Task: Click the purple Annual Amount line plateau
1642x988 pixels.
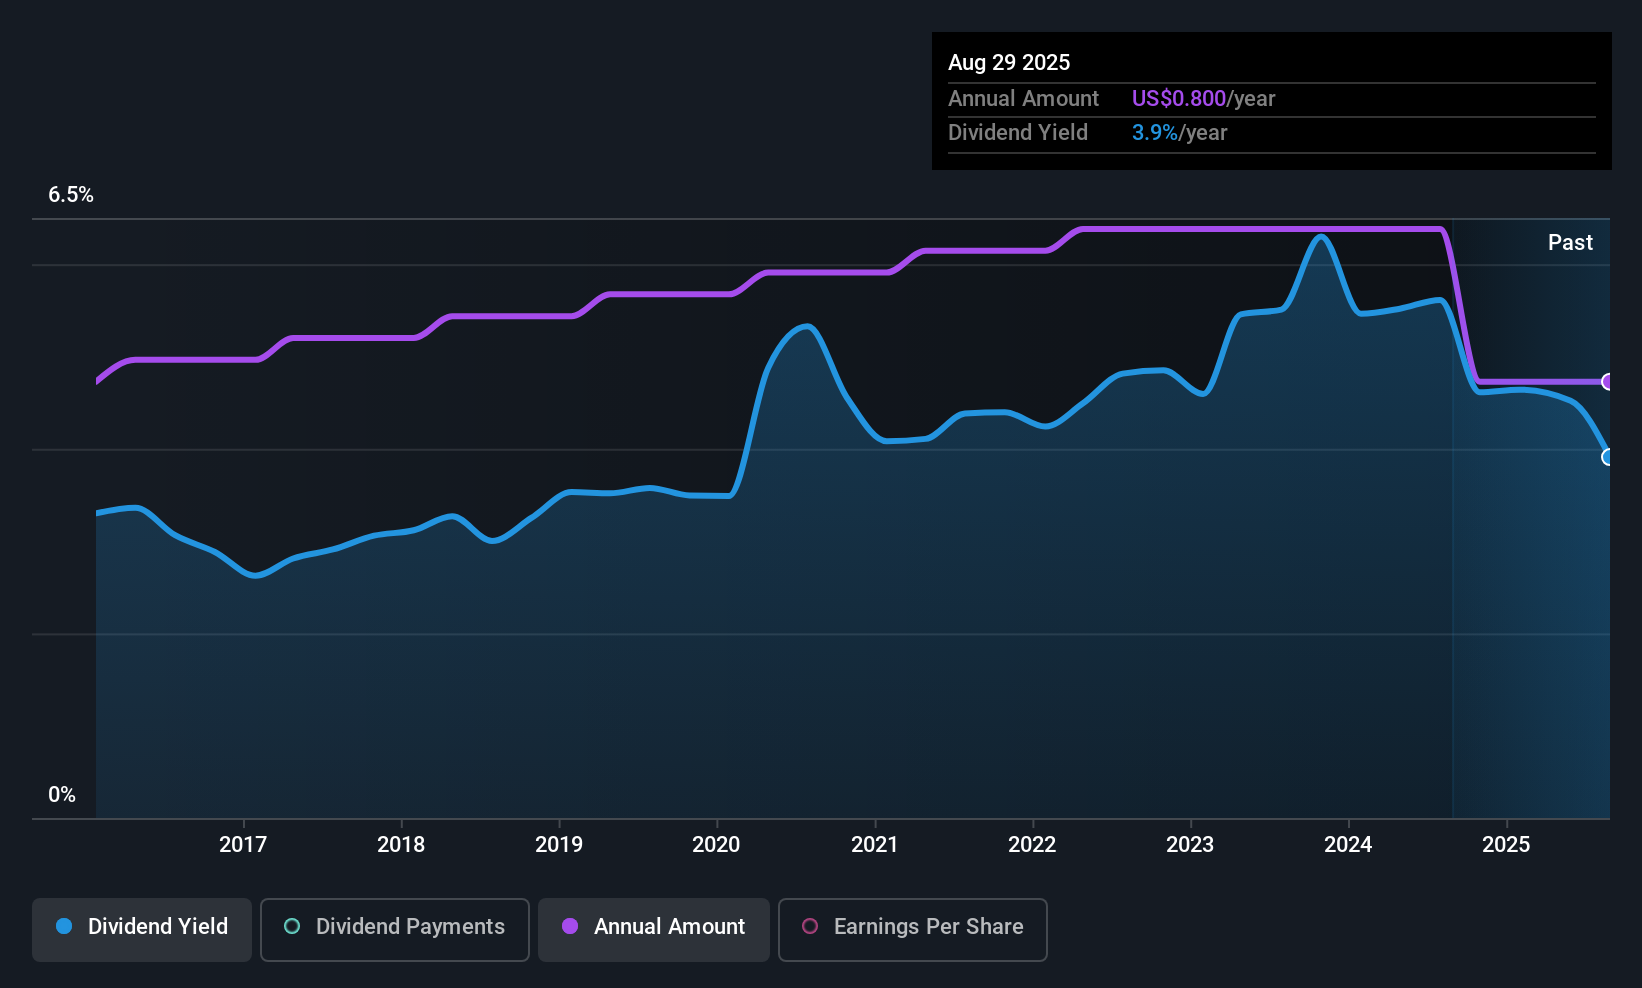Action: tap(1200, 228)
